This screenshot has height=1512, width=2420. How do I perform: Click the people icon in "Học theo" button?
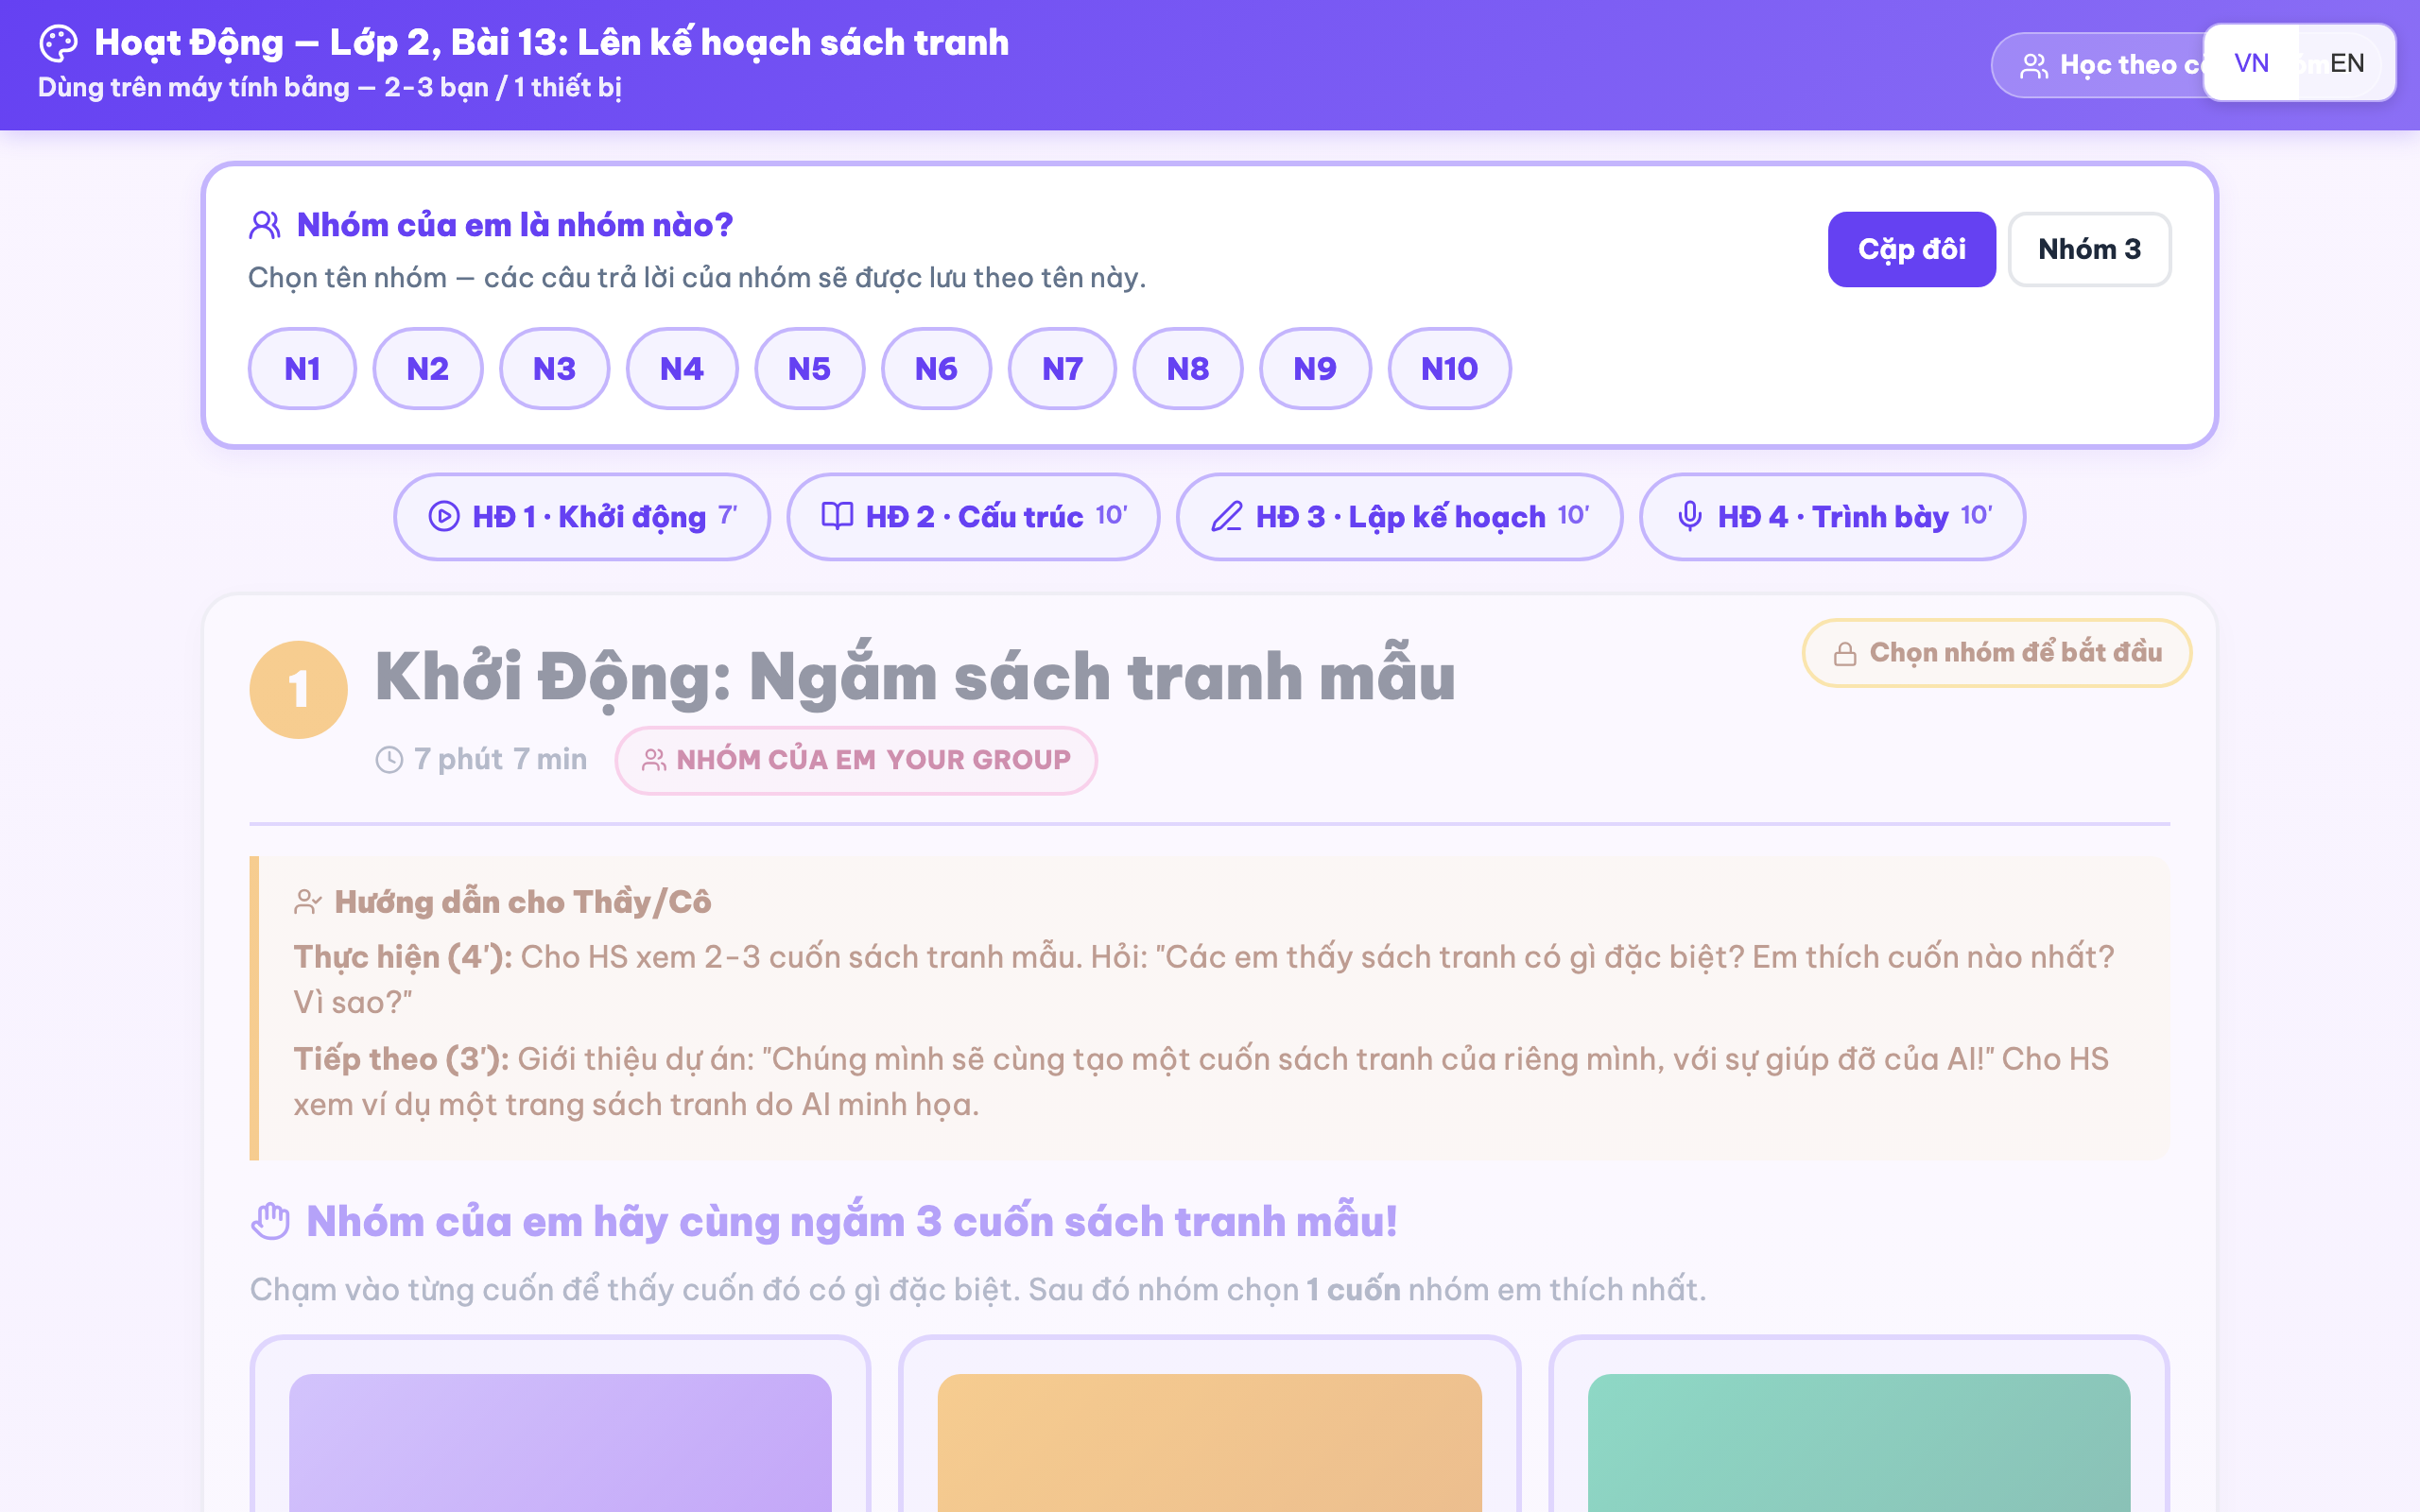2034,66
